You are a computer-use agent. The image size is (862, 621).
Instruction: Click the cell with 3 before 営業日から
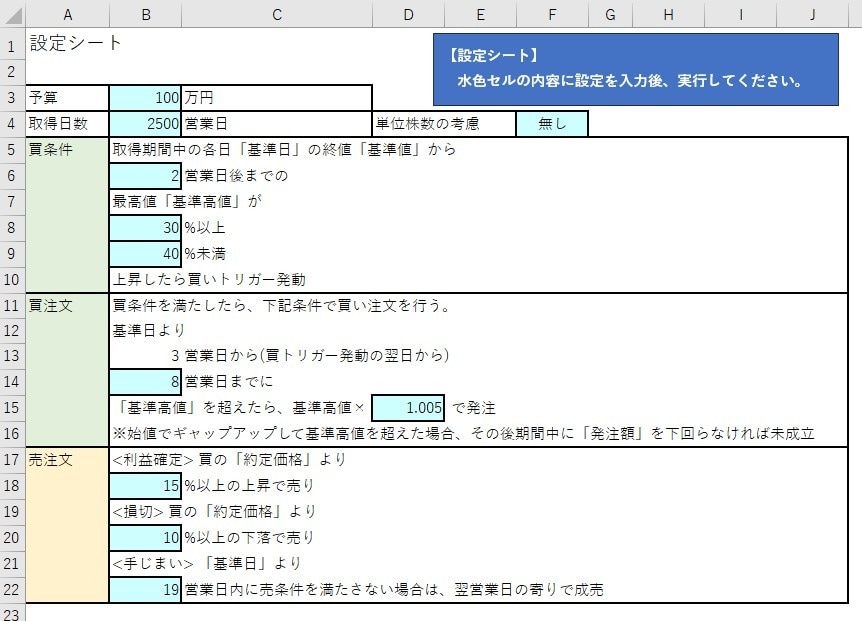point(146,356)
